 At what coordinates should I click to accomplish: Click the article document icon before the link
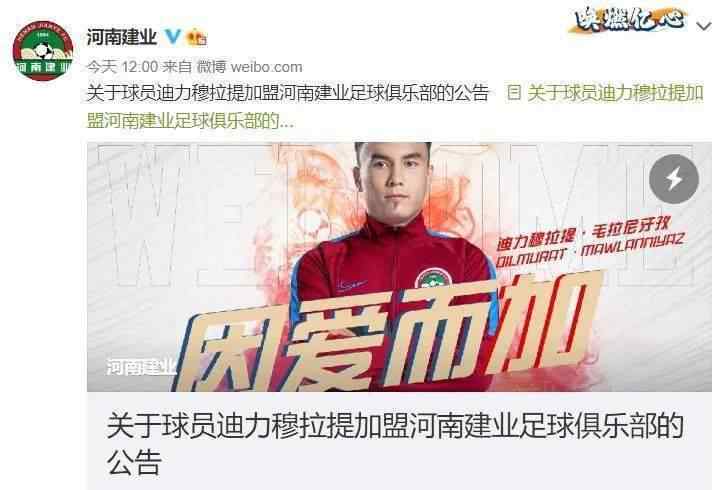point(513,93)
